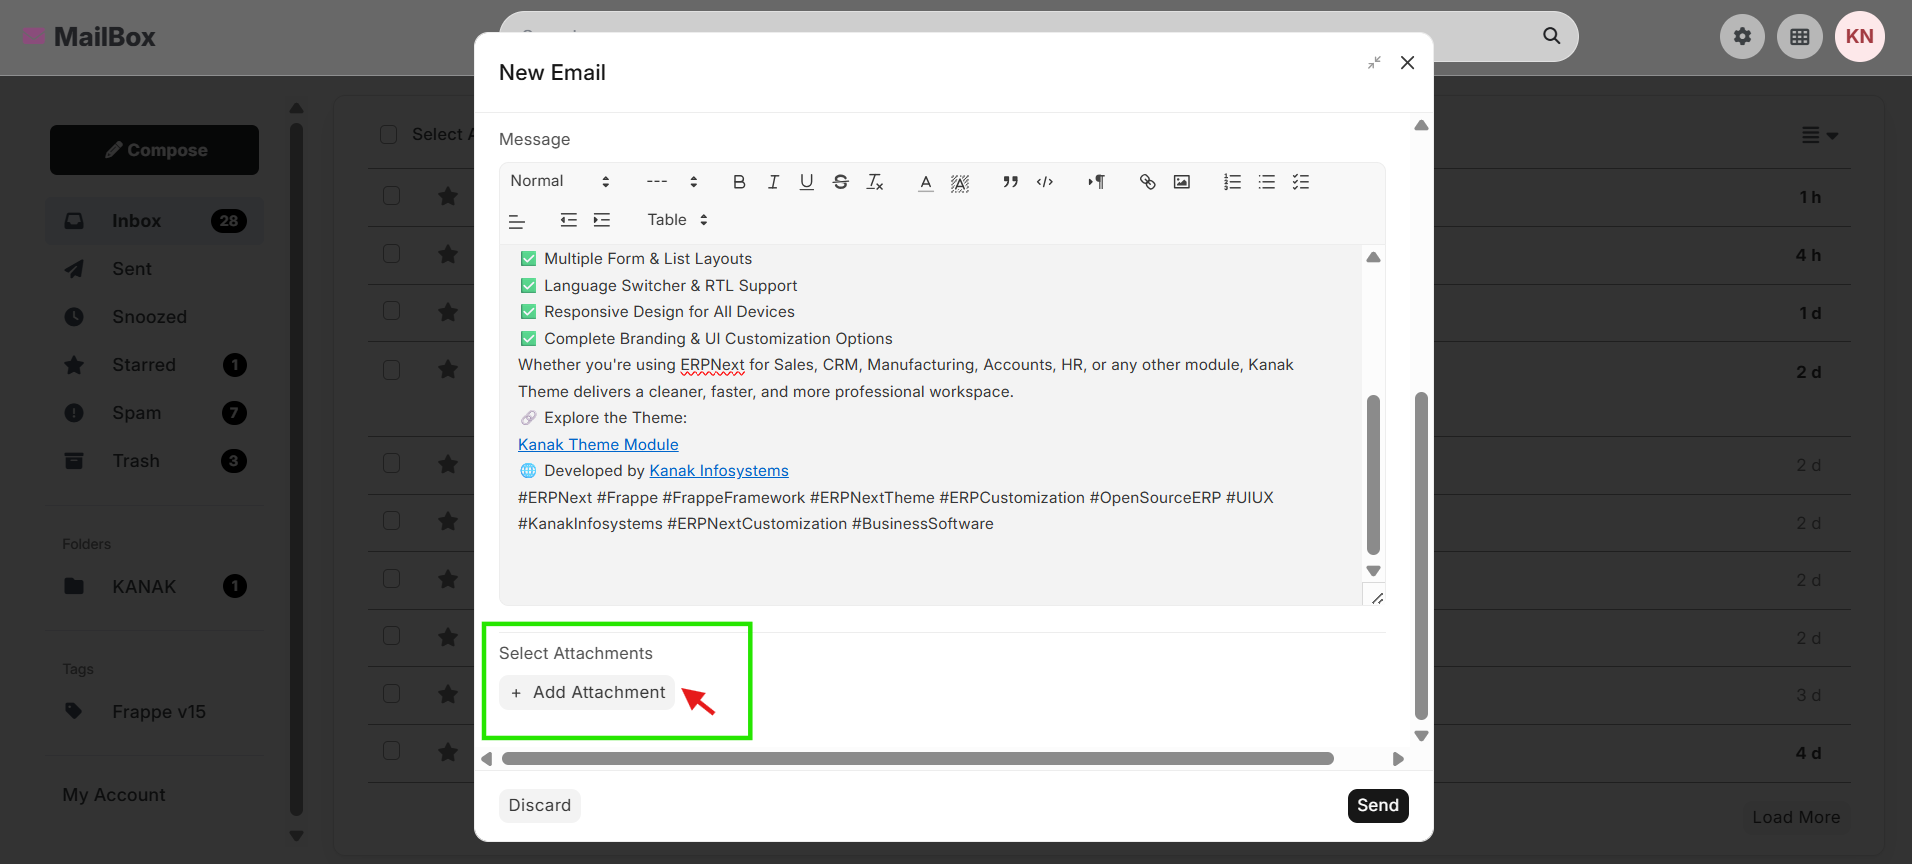Click the message editor vertical scrollbar

click(x=1373, y=474)
